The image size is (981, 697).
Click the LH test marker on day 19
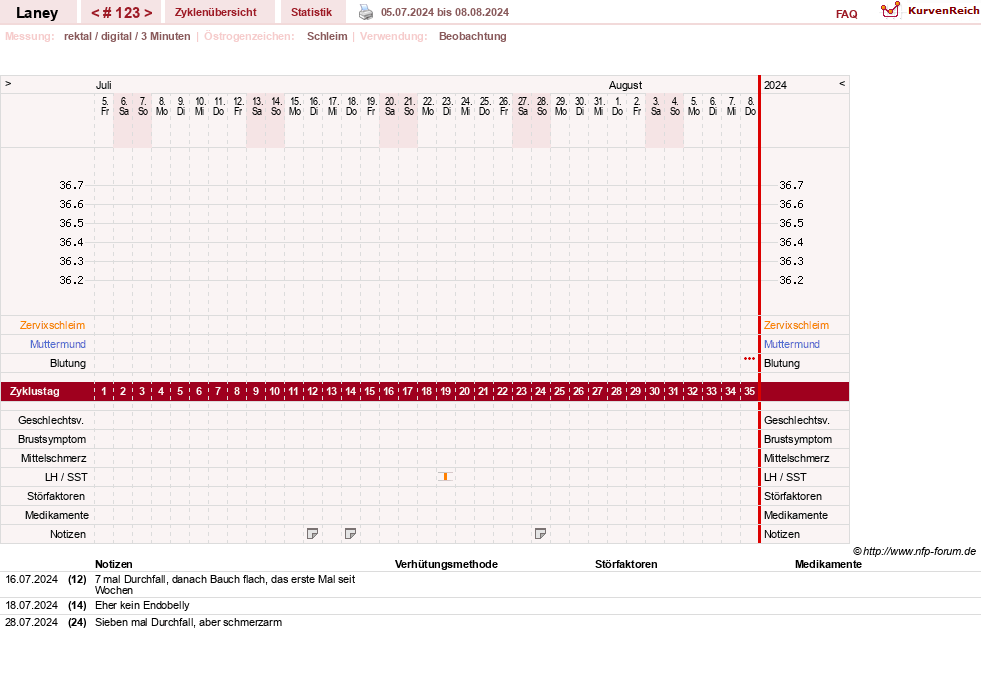pos(445,477)
